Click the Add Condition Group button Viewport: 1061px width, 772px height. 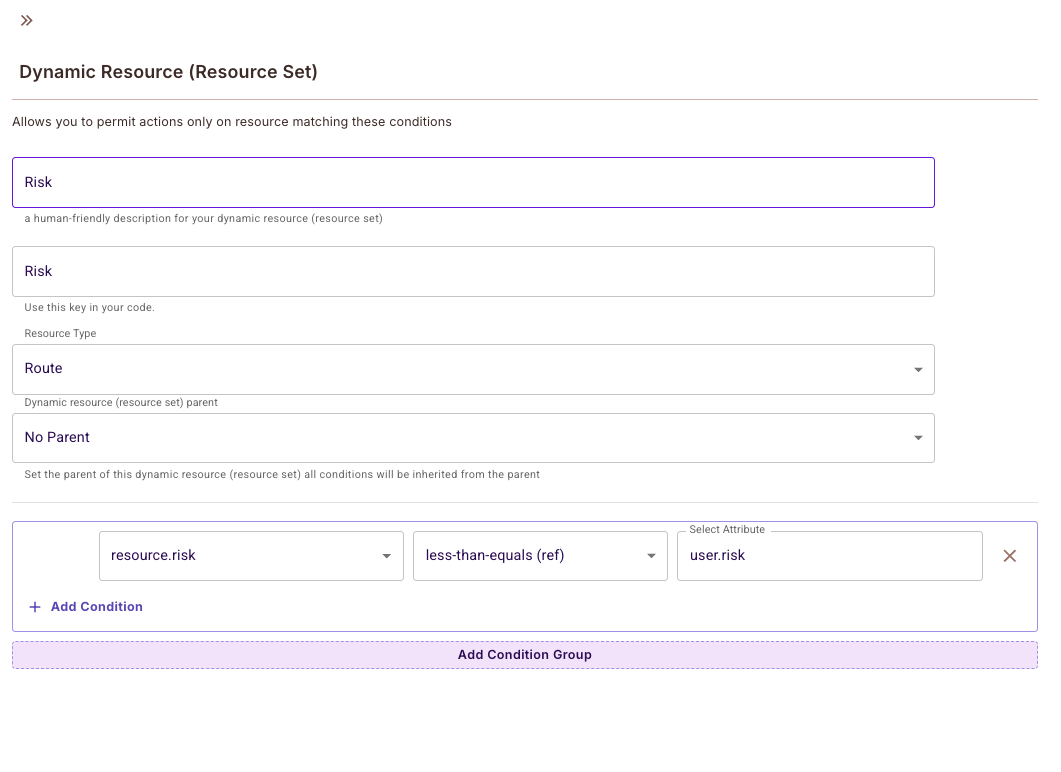tap(524, 654)
